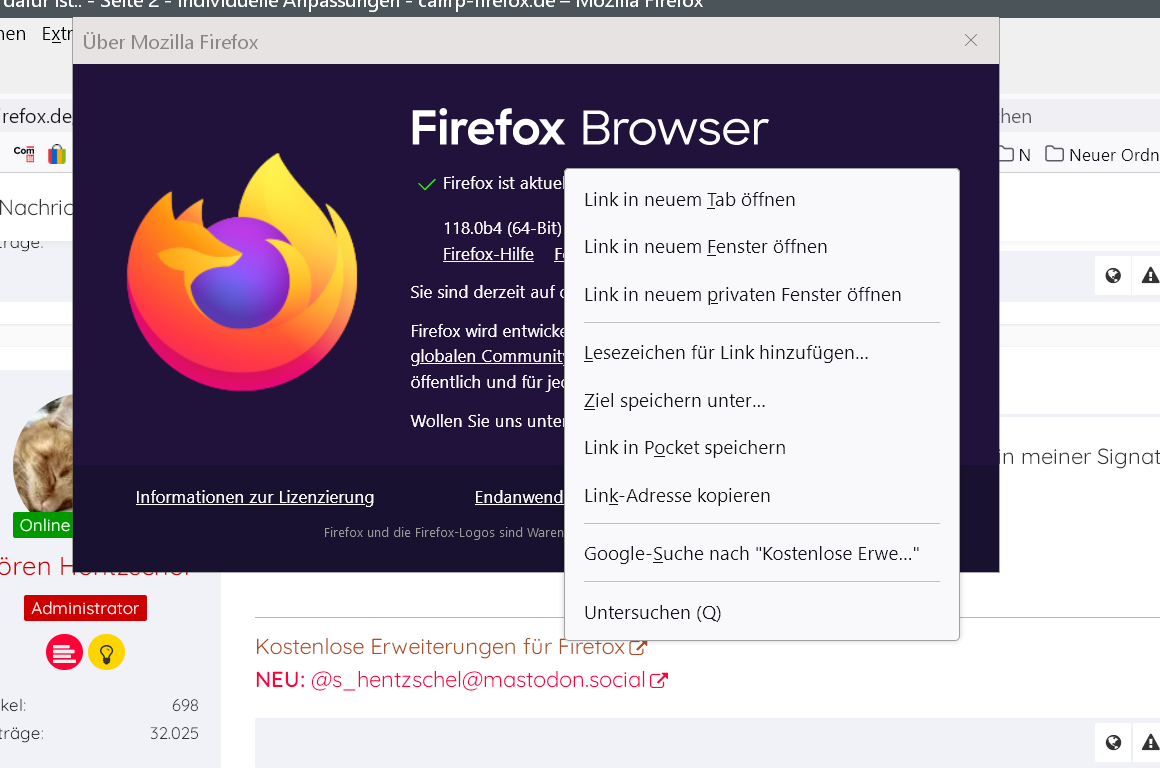Click the external-link icon after Erweiterungen link
The height and width of the screenshot is (768, 1160).
638,648
